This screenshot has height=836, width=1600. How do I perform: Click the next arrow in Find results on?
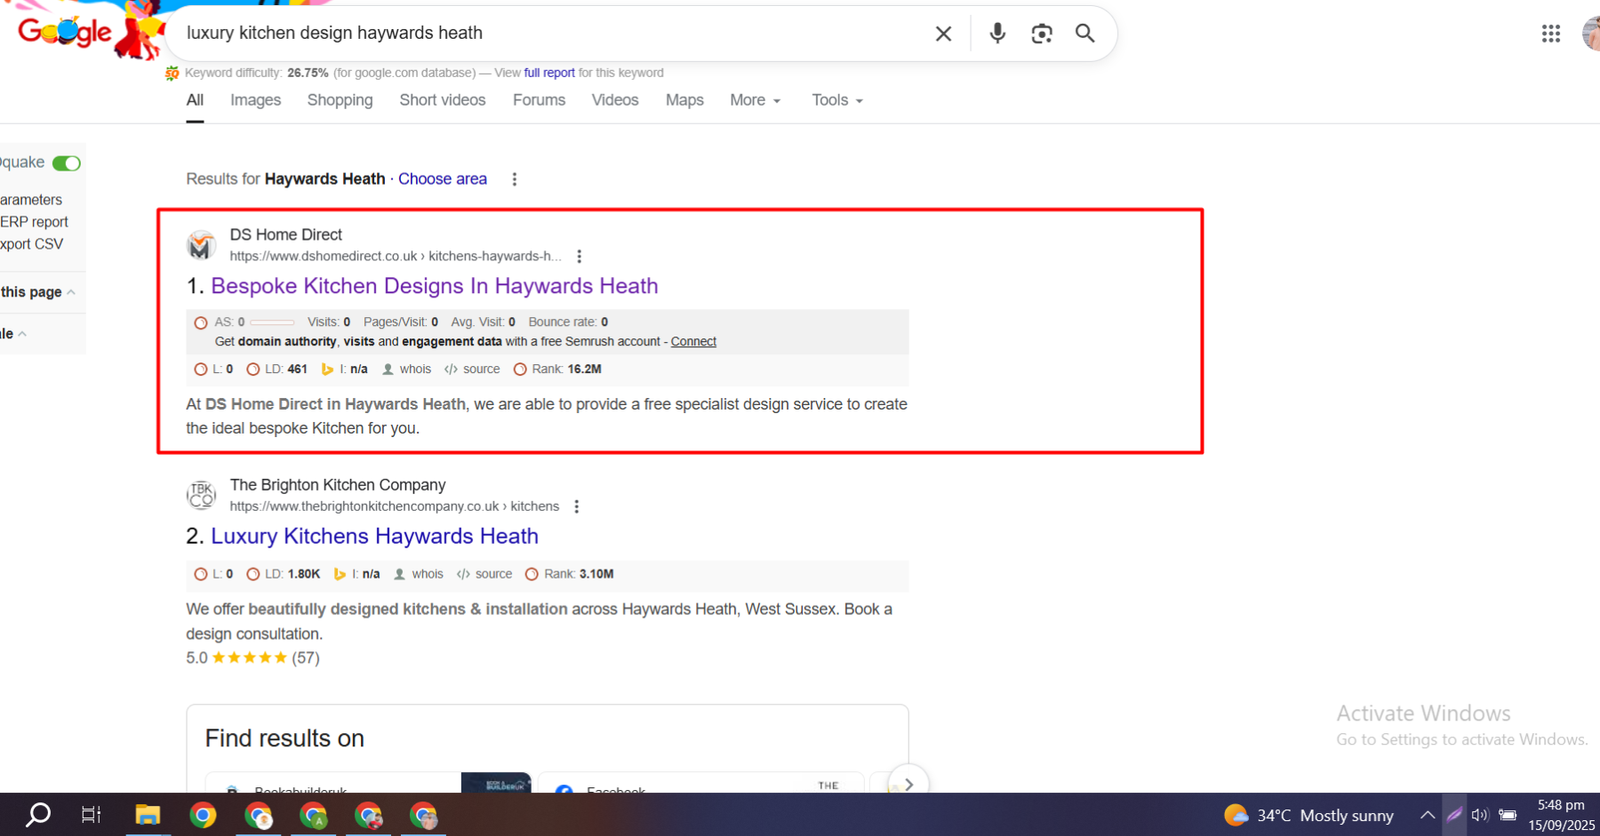[x=908, y=784]
